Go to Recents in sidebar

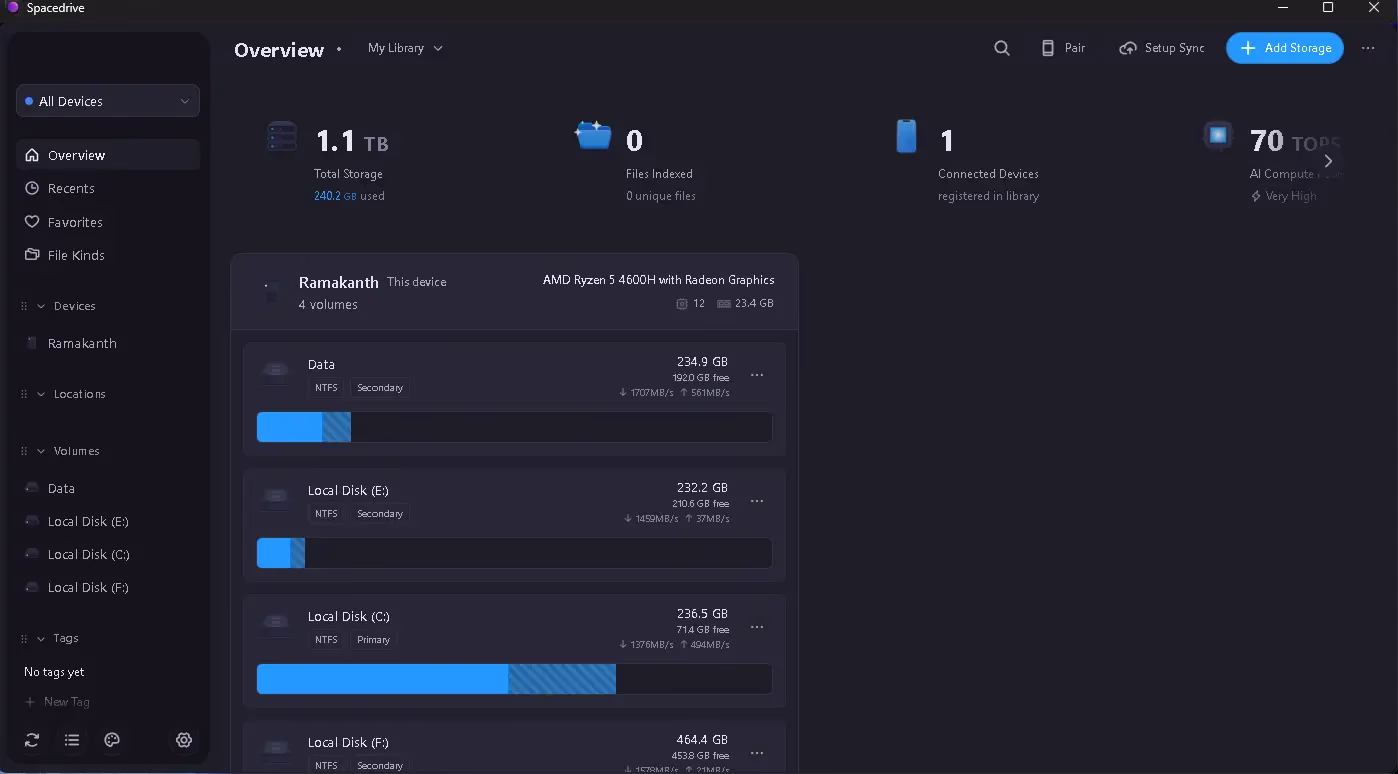pos(71,188)
